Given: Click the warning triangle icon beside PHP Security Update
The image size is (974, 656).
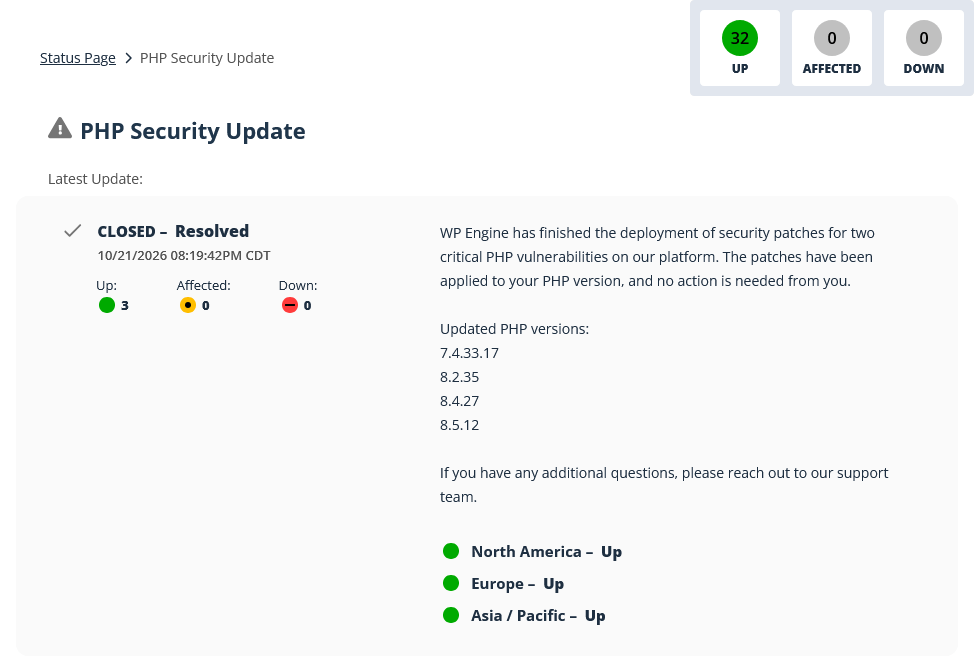Looking at the screenshot, I should tap(60, 128).
